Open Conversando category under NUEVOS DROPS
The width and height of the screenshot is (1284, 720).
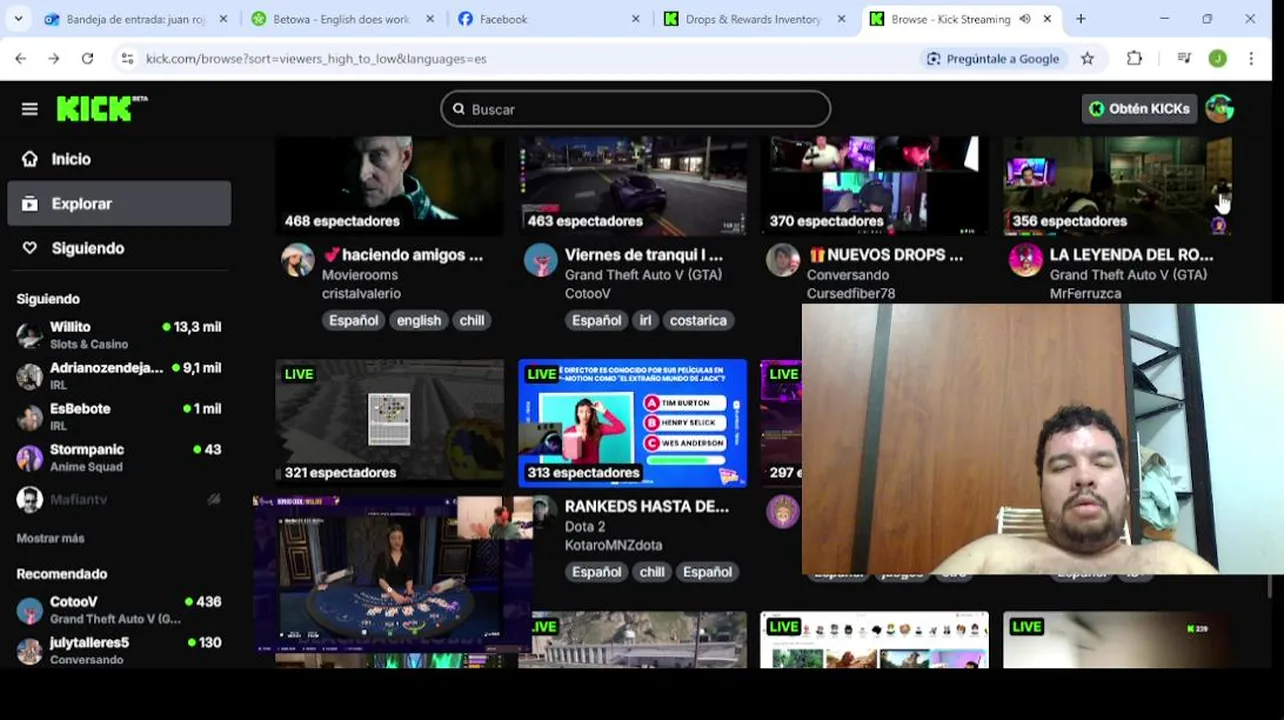click(x=848, y=275)
